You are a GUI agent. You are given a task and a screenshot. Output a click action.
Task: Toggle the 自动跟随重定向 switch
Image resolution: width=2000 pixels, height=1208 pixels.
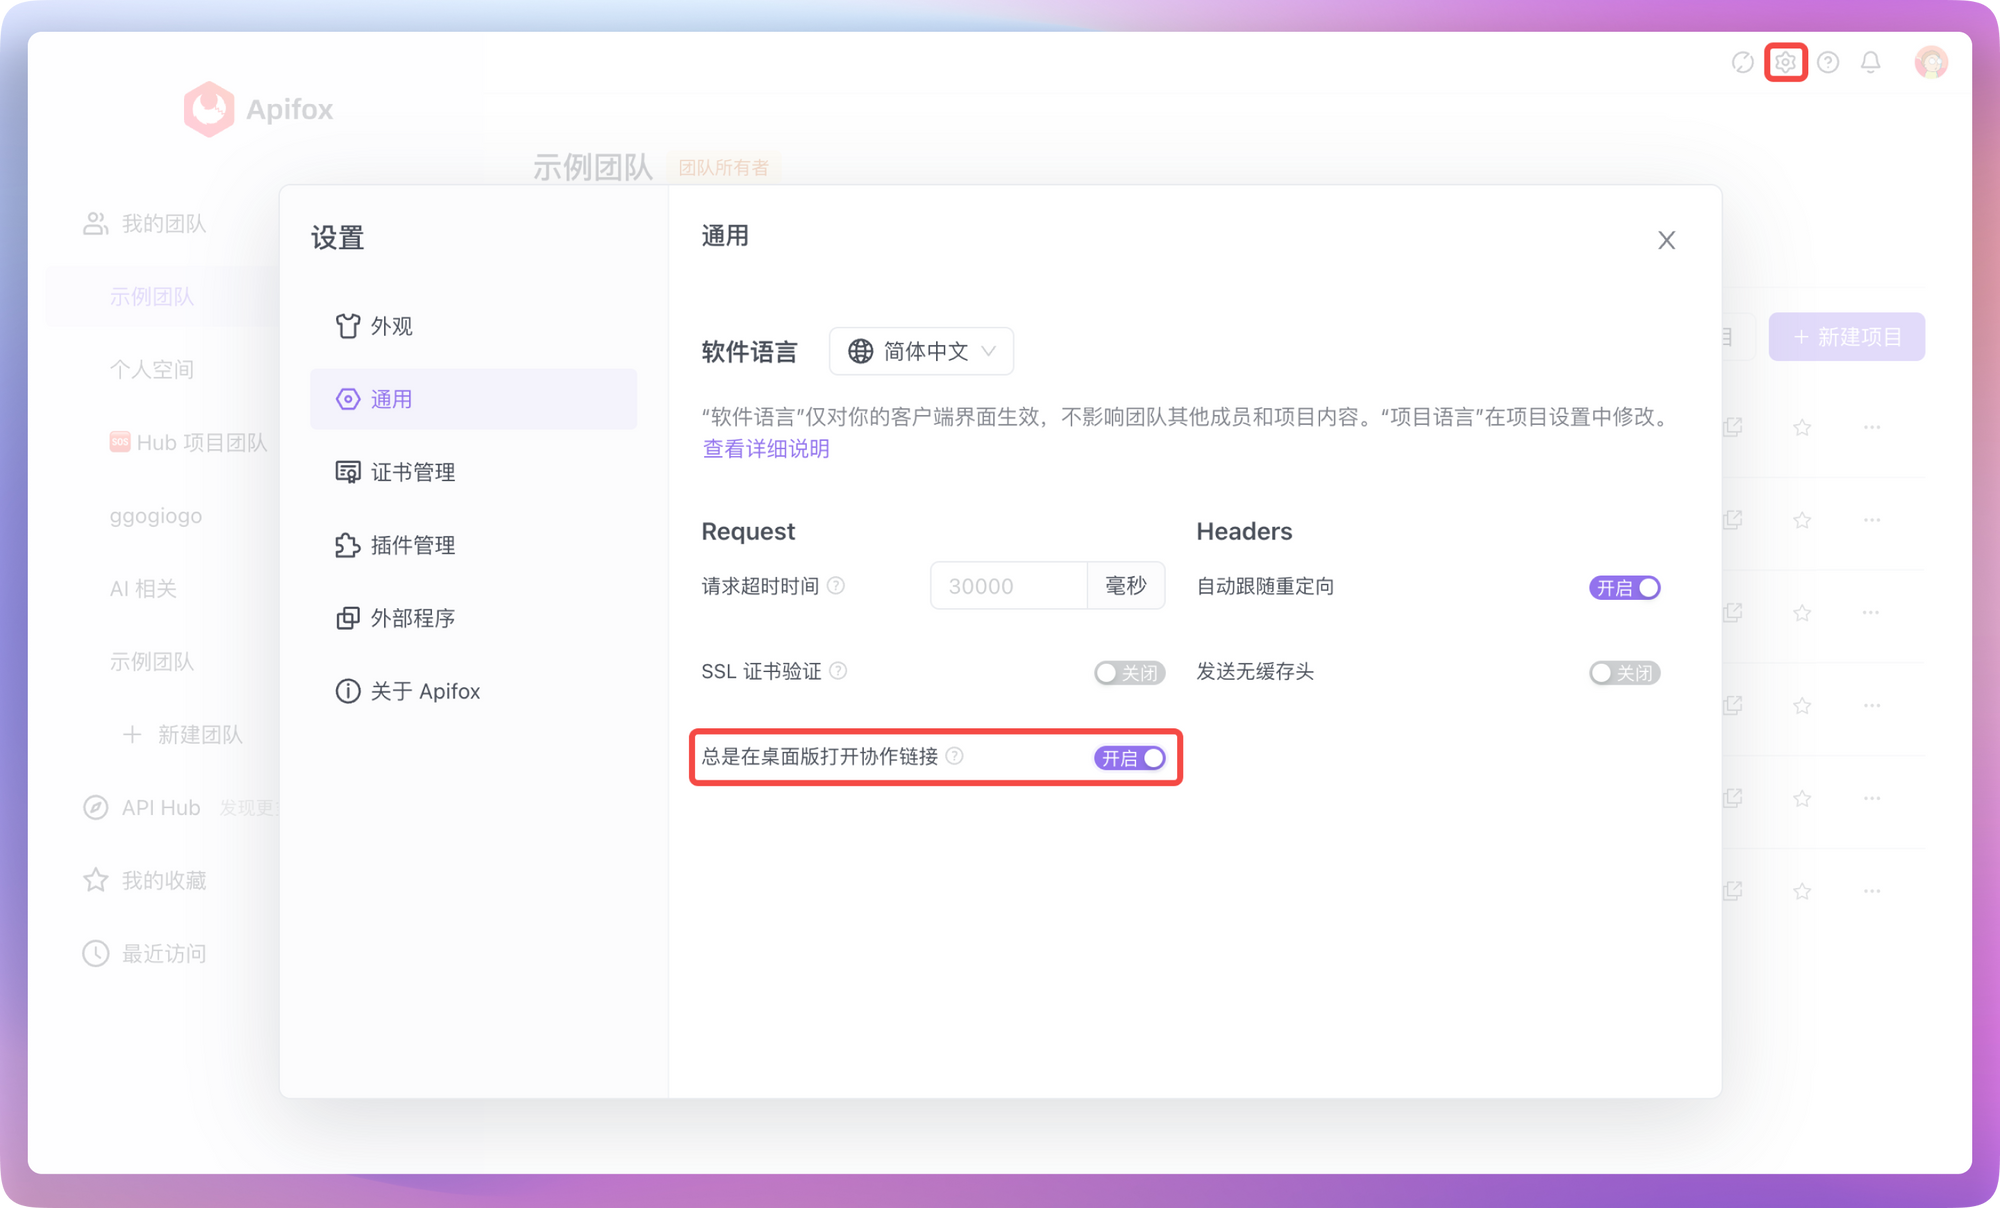1624,588
